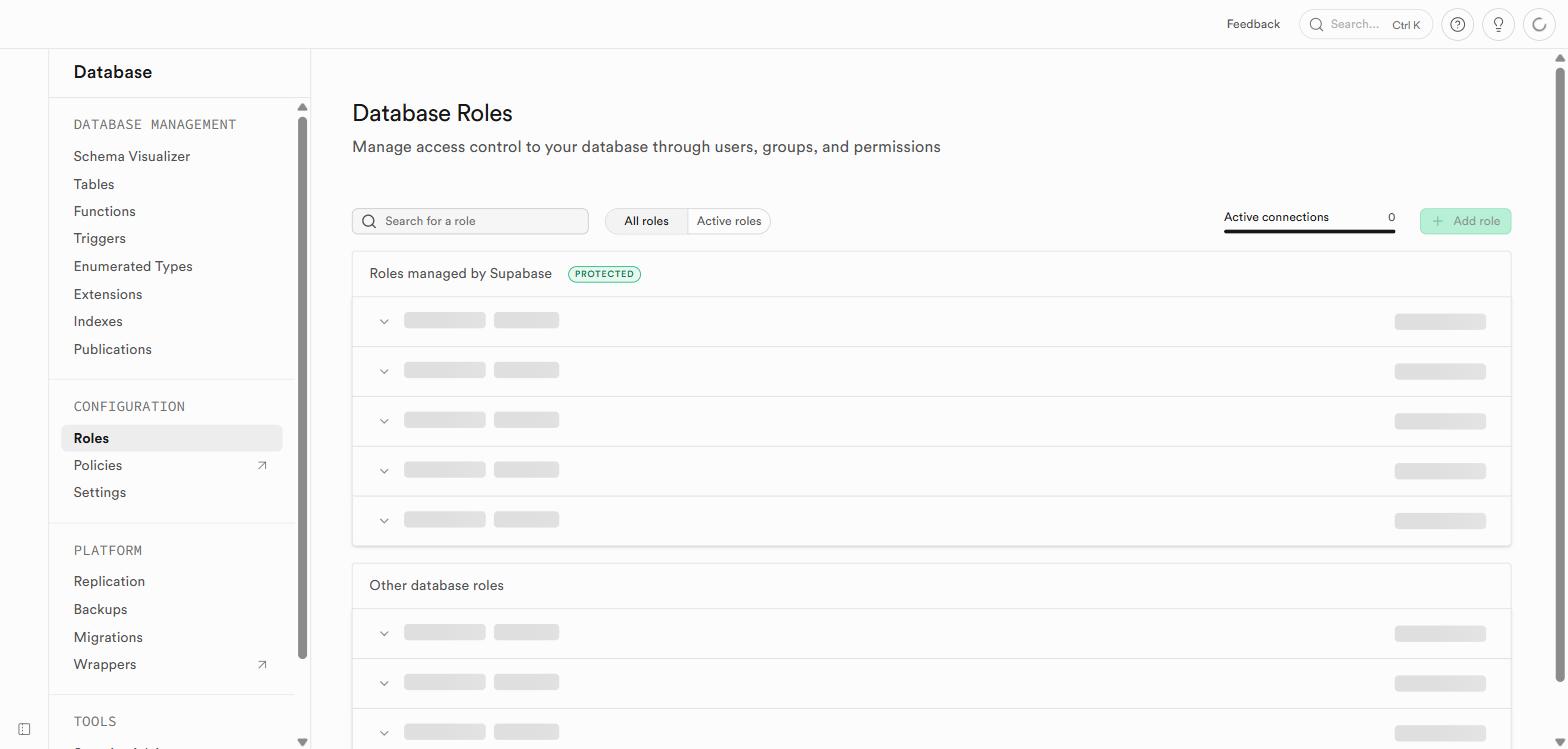Open Functions in the sidebar

pyautogui.click(x=104, y=211)
